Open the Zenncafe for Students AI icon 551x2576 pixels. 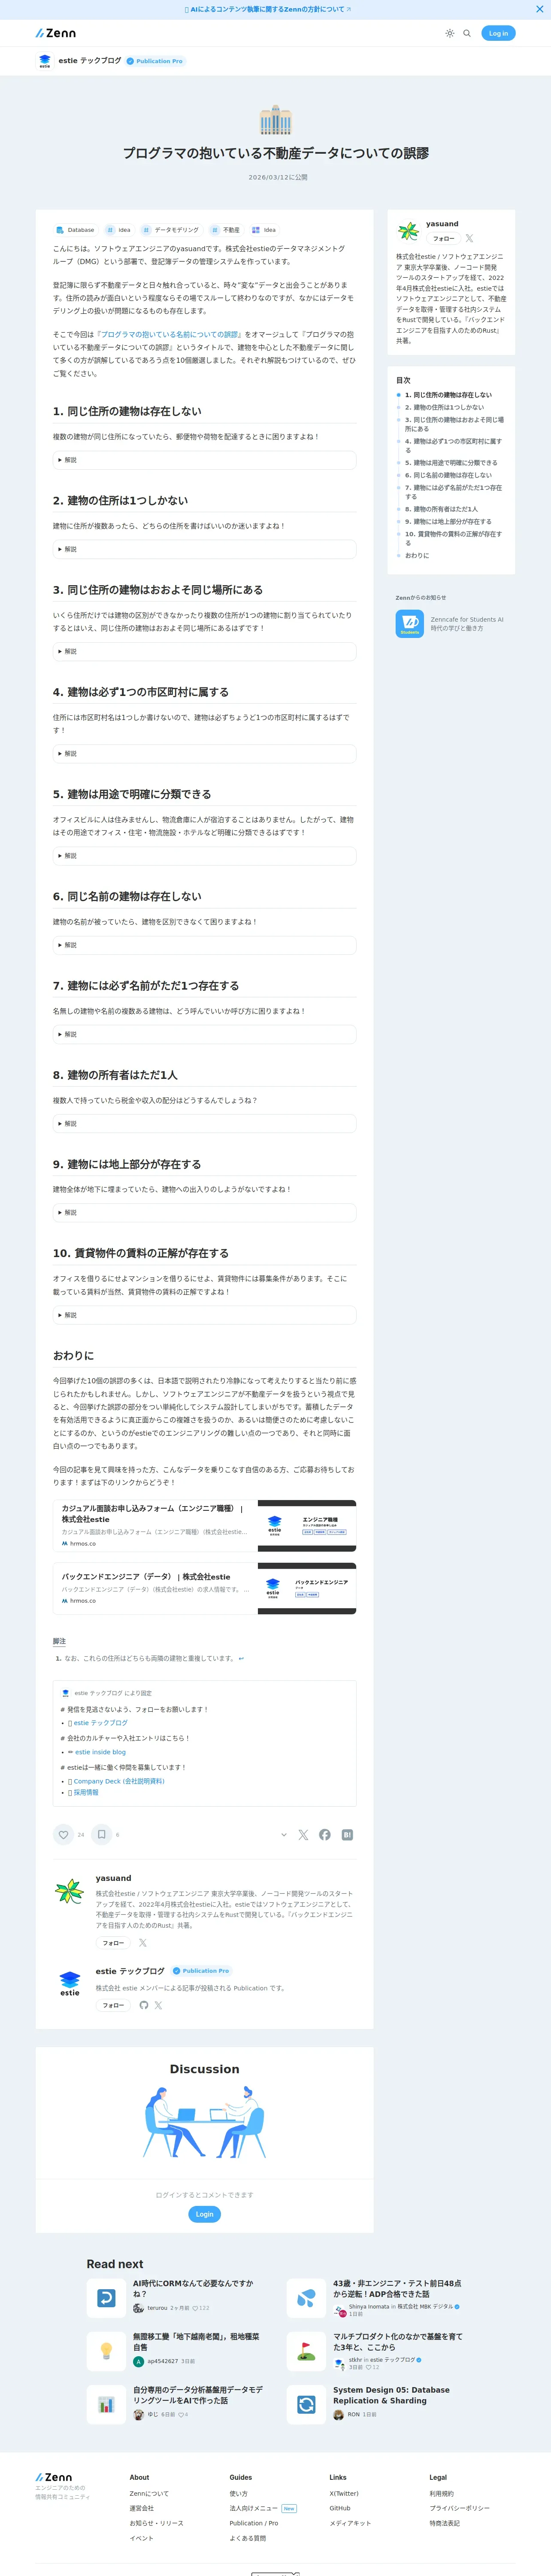(x=410, y=624)
